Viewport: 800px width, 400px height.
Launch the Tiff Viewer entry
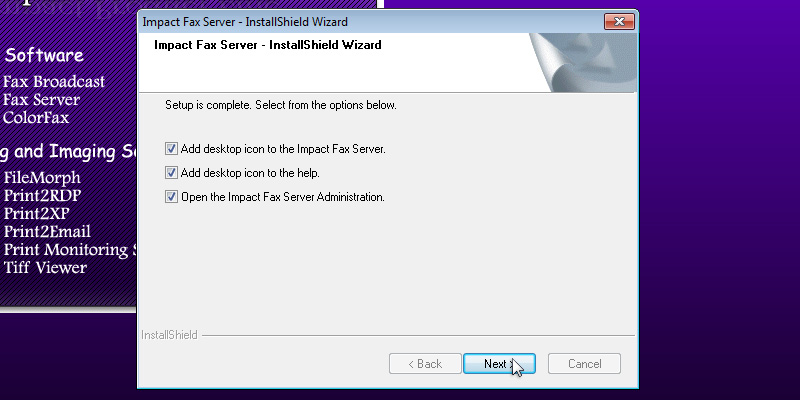click(x=45, y=268)
